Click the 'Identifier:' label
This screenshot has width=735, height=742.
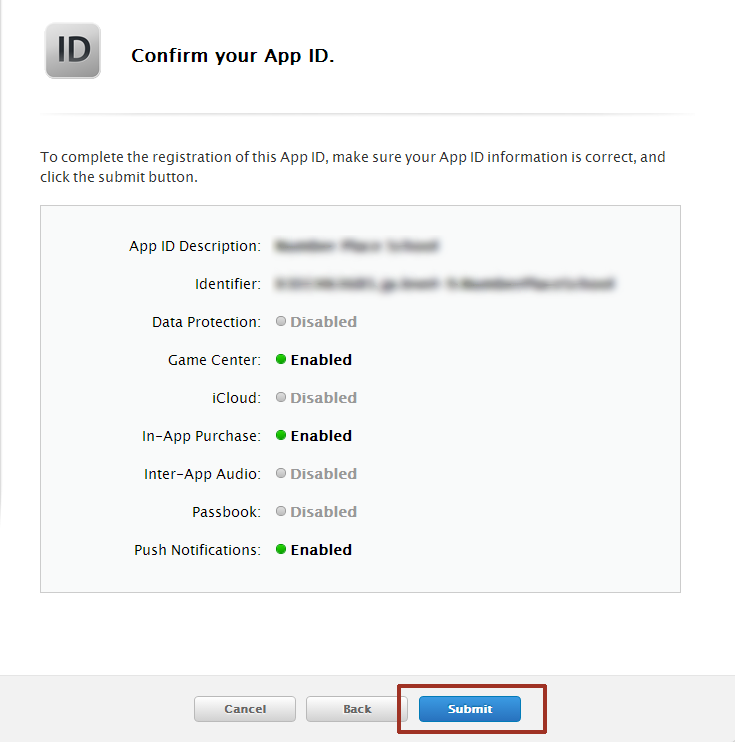[x=228, y=284]
